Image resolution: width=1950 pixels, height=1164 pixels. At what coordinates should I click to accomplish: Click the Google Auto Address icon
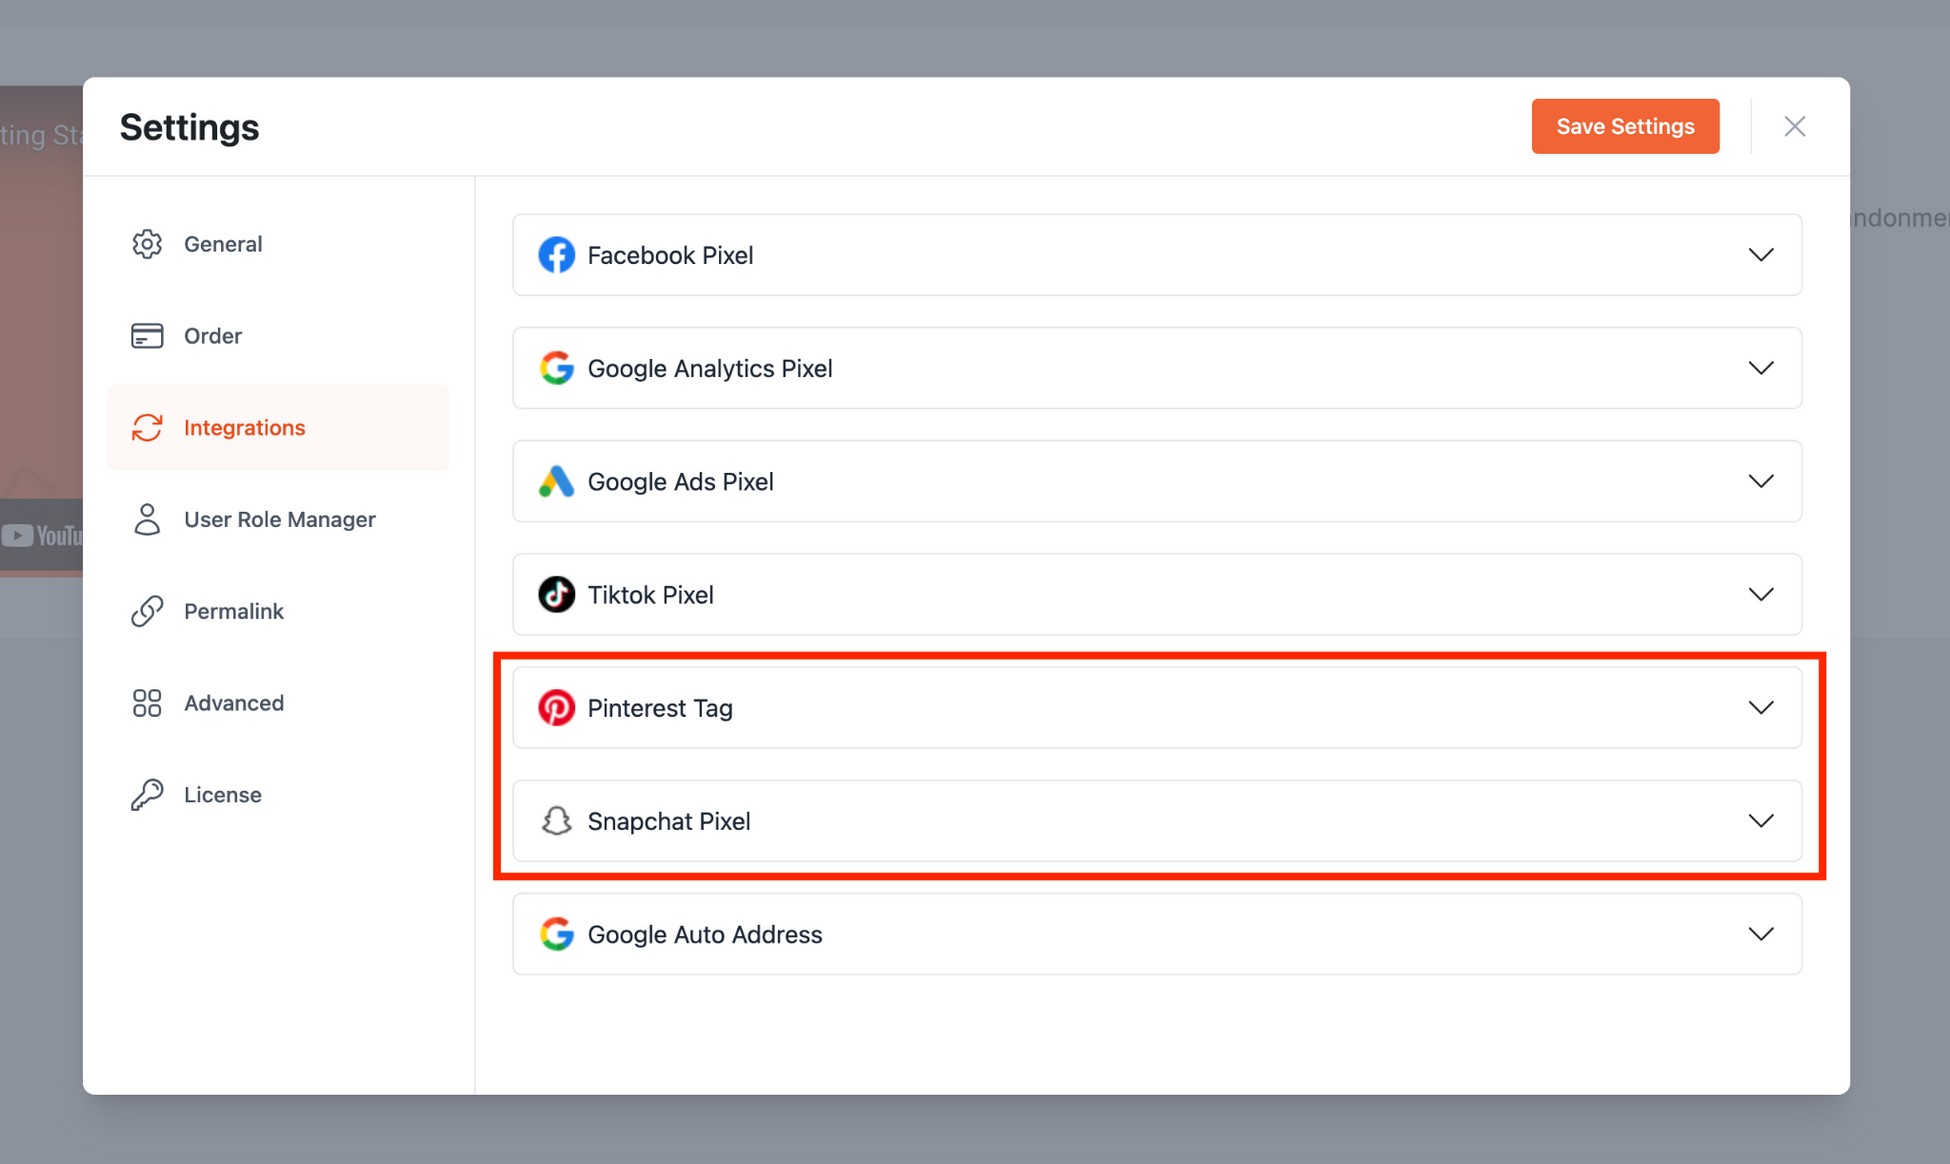coord(557,934)
